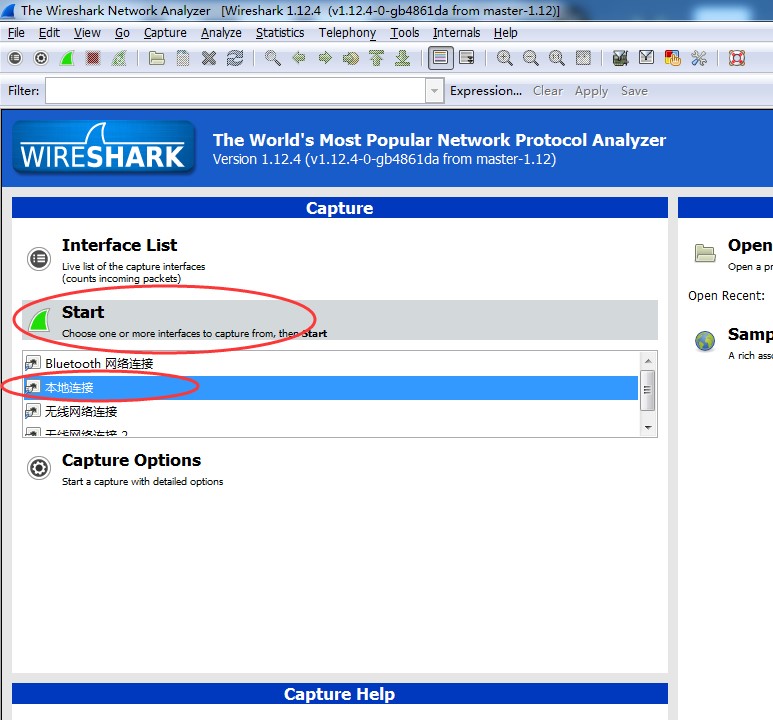This screenshot has height=720, width=773.
Task: Open the Capture menu
Action: click(165, 33)
